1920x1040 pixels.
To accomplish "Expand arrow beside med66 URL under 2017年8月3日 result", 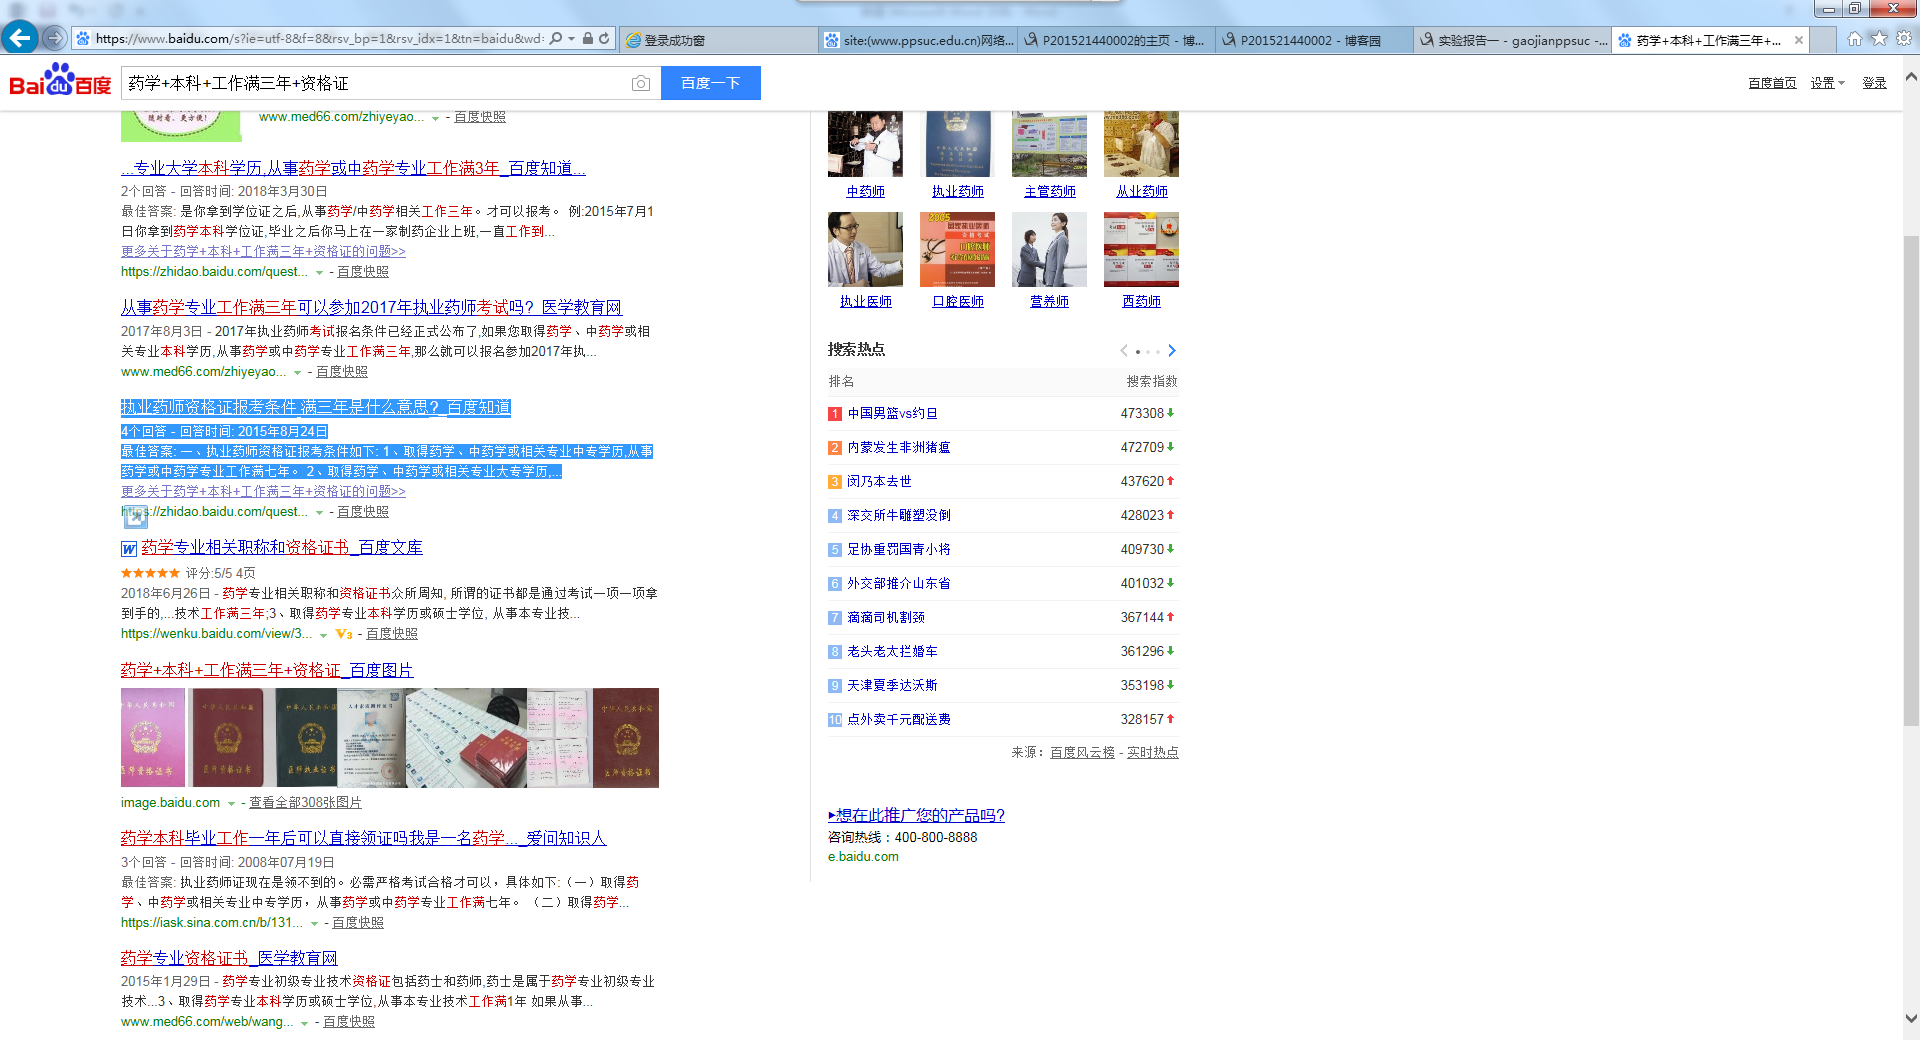I will (x=297, y=372).
